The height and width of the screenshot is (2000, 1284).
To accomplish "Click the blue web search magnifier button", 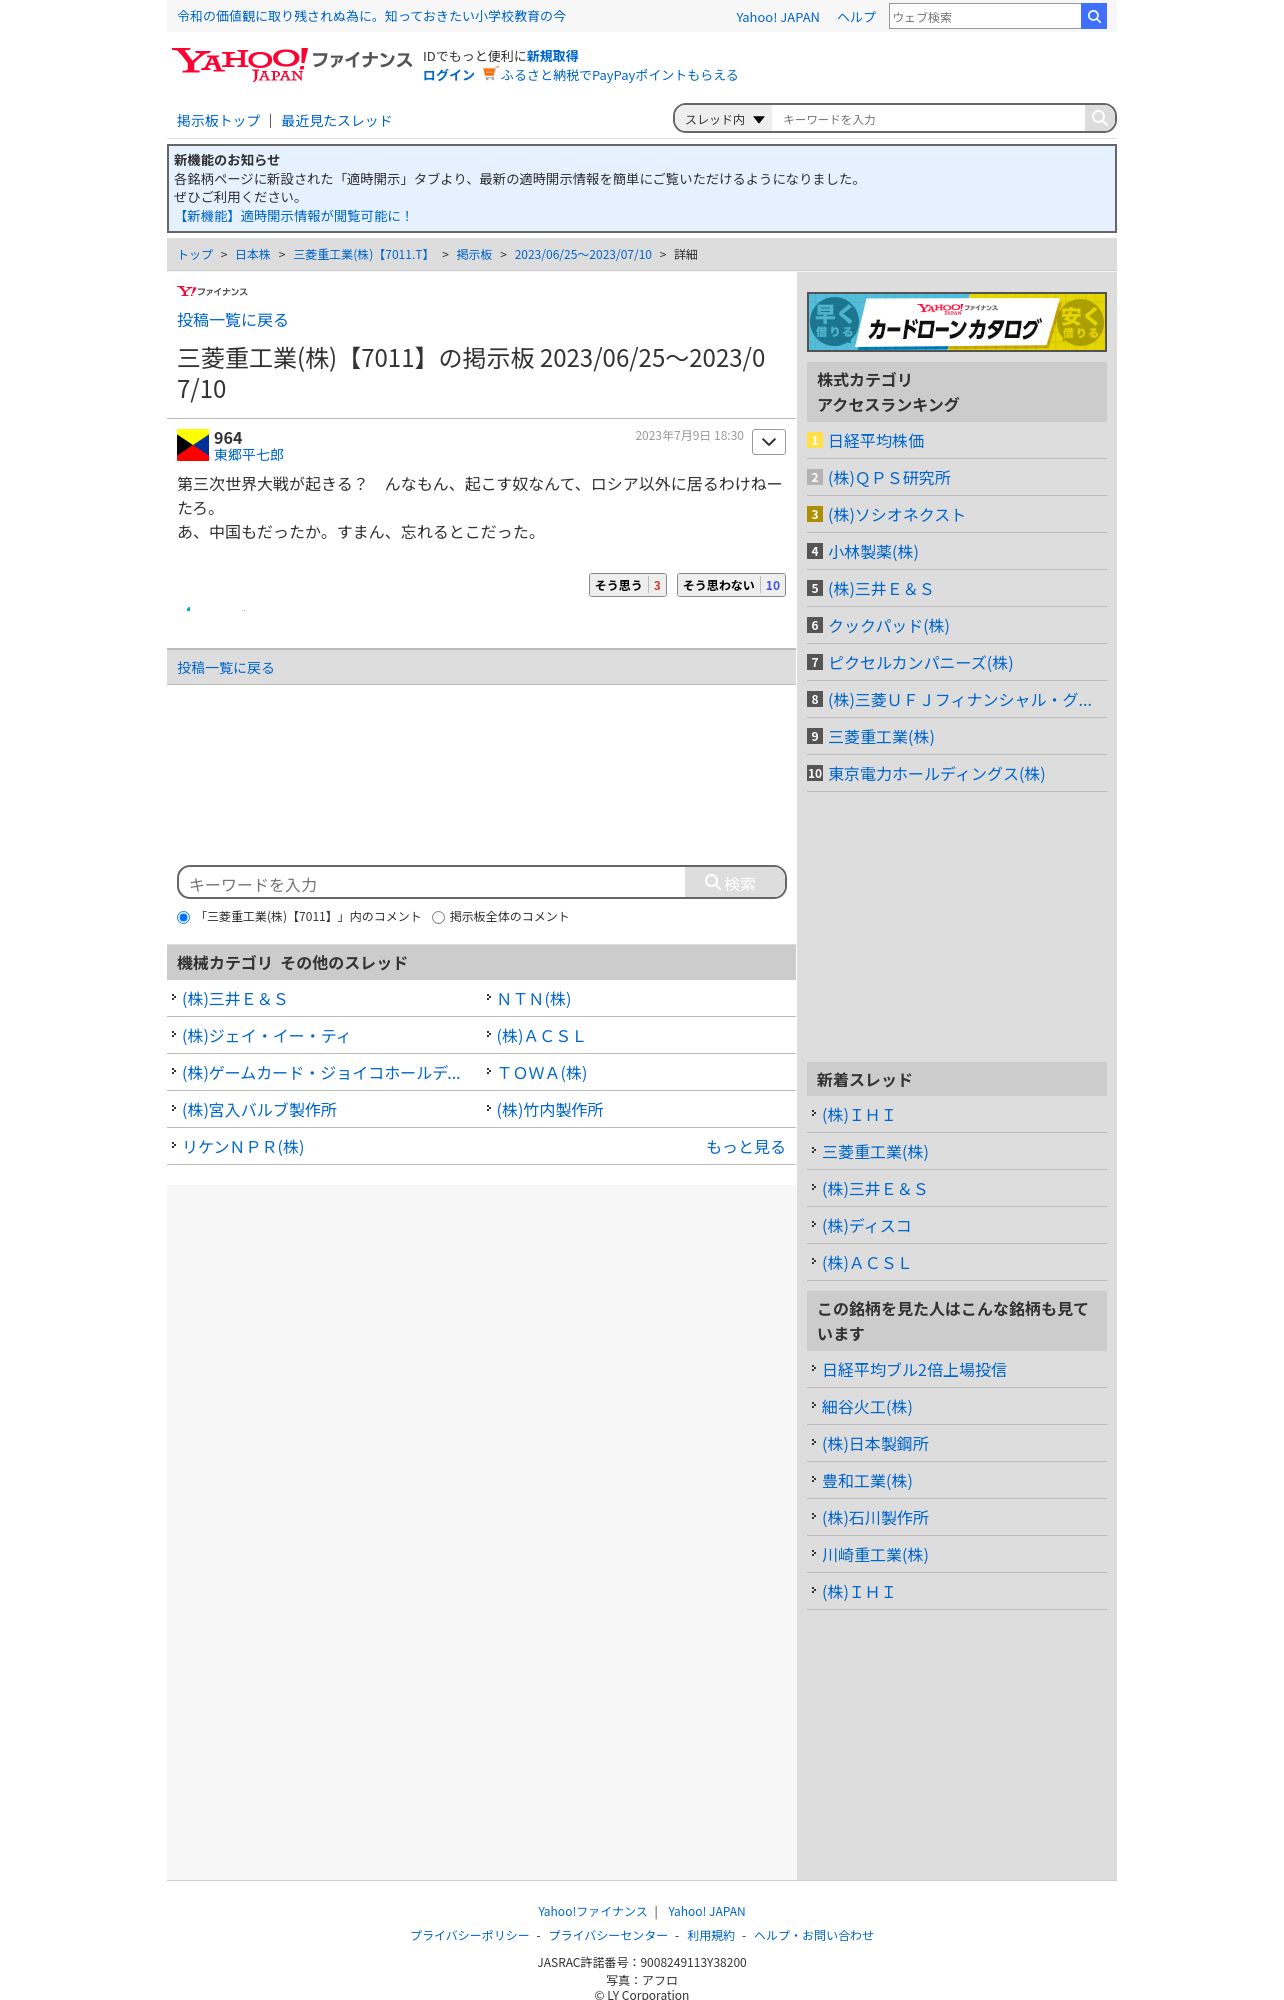I will 1094,16.
